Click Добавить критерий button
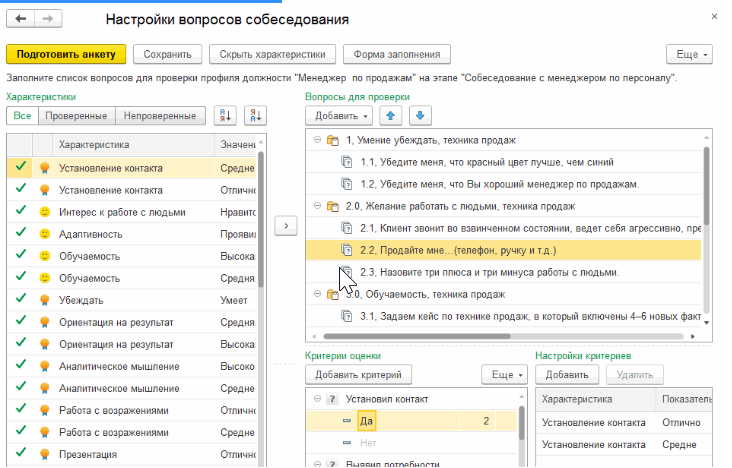 359,375
